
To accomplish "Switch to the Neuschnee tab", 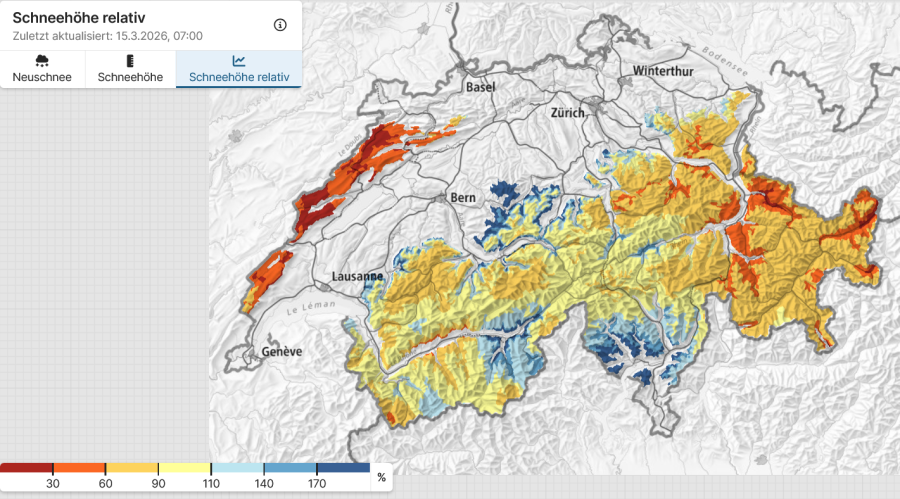I will (42, 77).
